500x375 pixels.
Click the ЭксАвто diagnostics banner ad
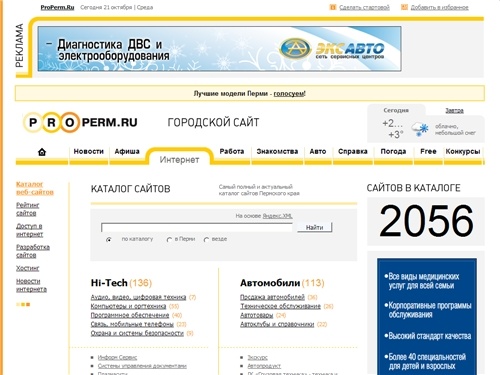(x=219, y=49)
